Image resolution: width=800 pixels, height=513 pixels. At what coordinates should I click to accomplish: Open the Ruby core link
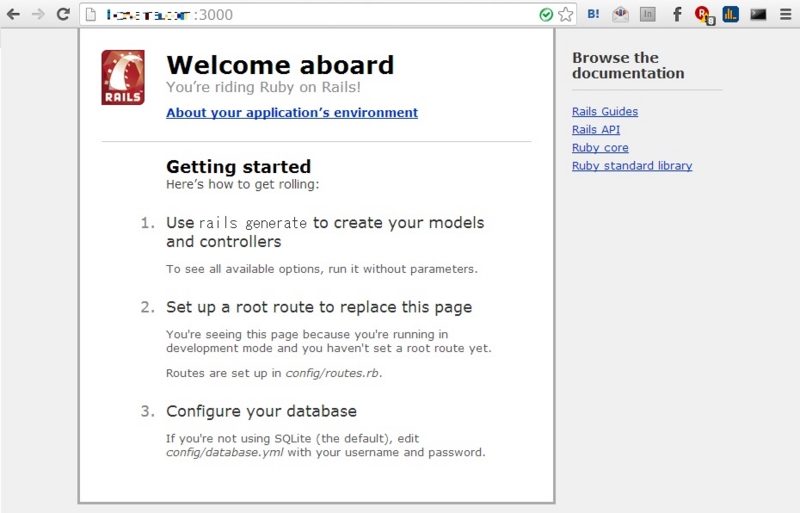pos(600,148)
